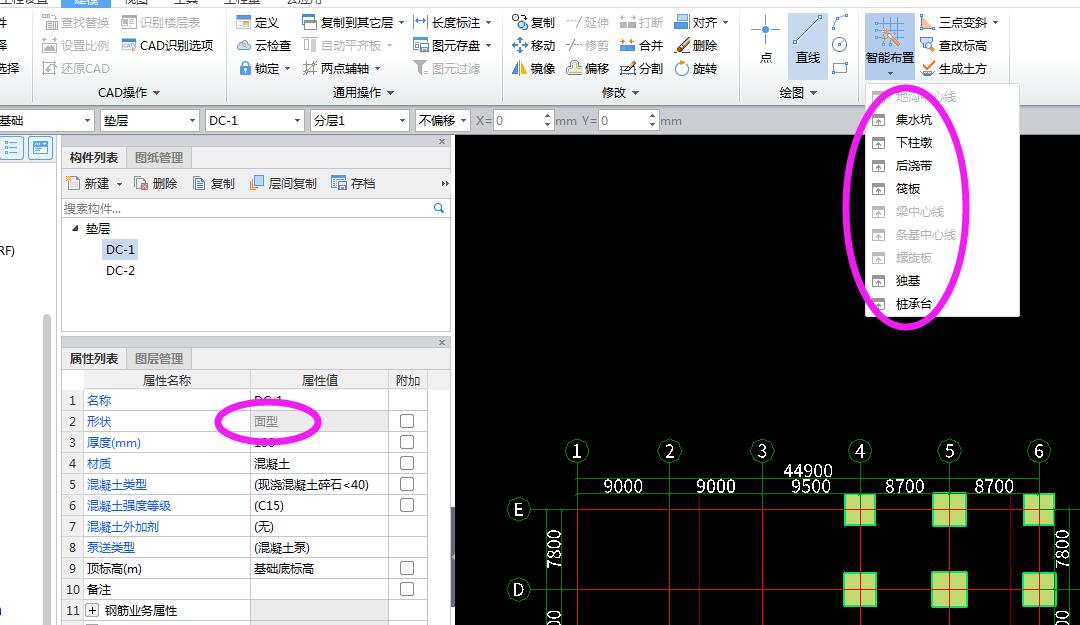
Task: Expand the CAD操作 group arrow
Action: [156, 93]
